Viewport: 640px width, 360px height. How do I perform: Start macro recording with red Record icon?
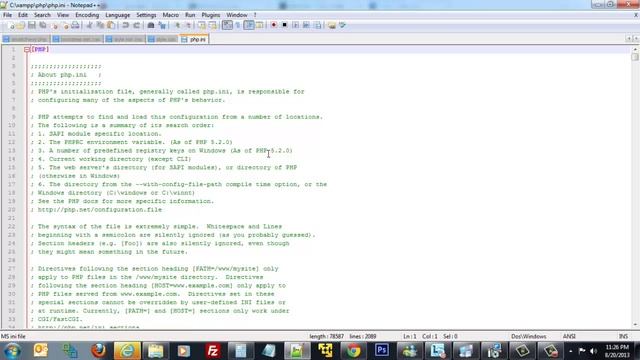point(274,25)
